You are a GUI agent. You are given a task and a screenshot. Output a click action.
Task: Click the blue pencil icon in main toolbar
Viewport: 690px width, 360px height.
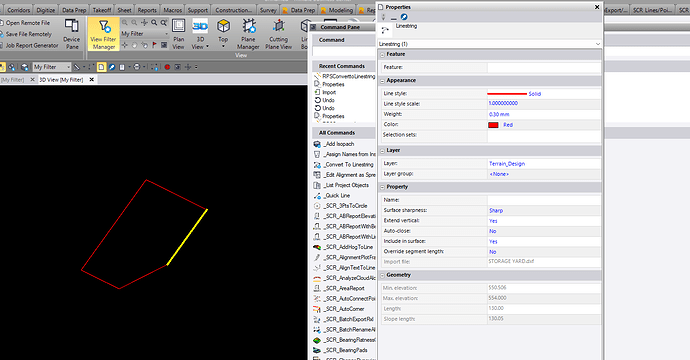pos(112,67)
